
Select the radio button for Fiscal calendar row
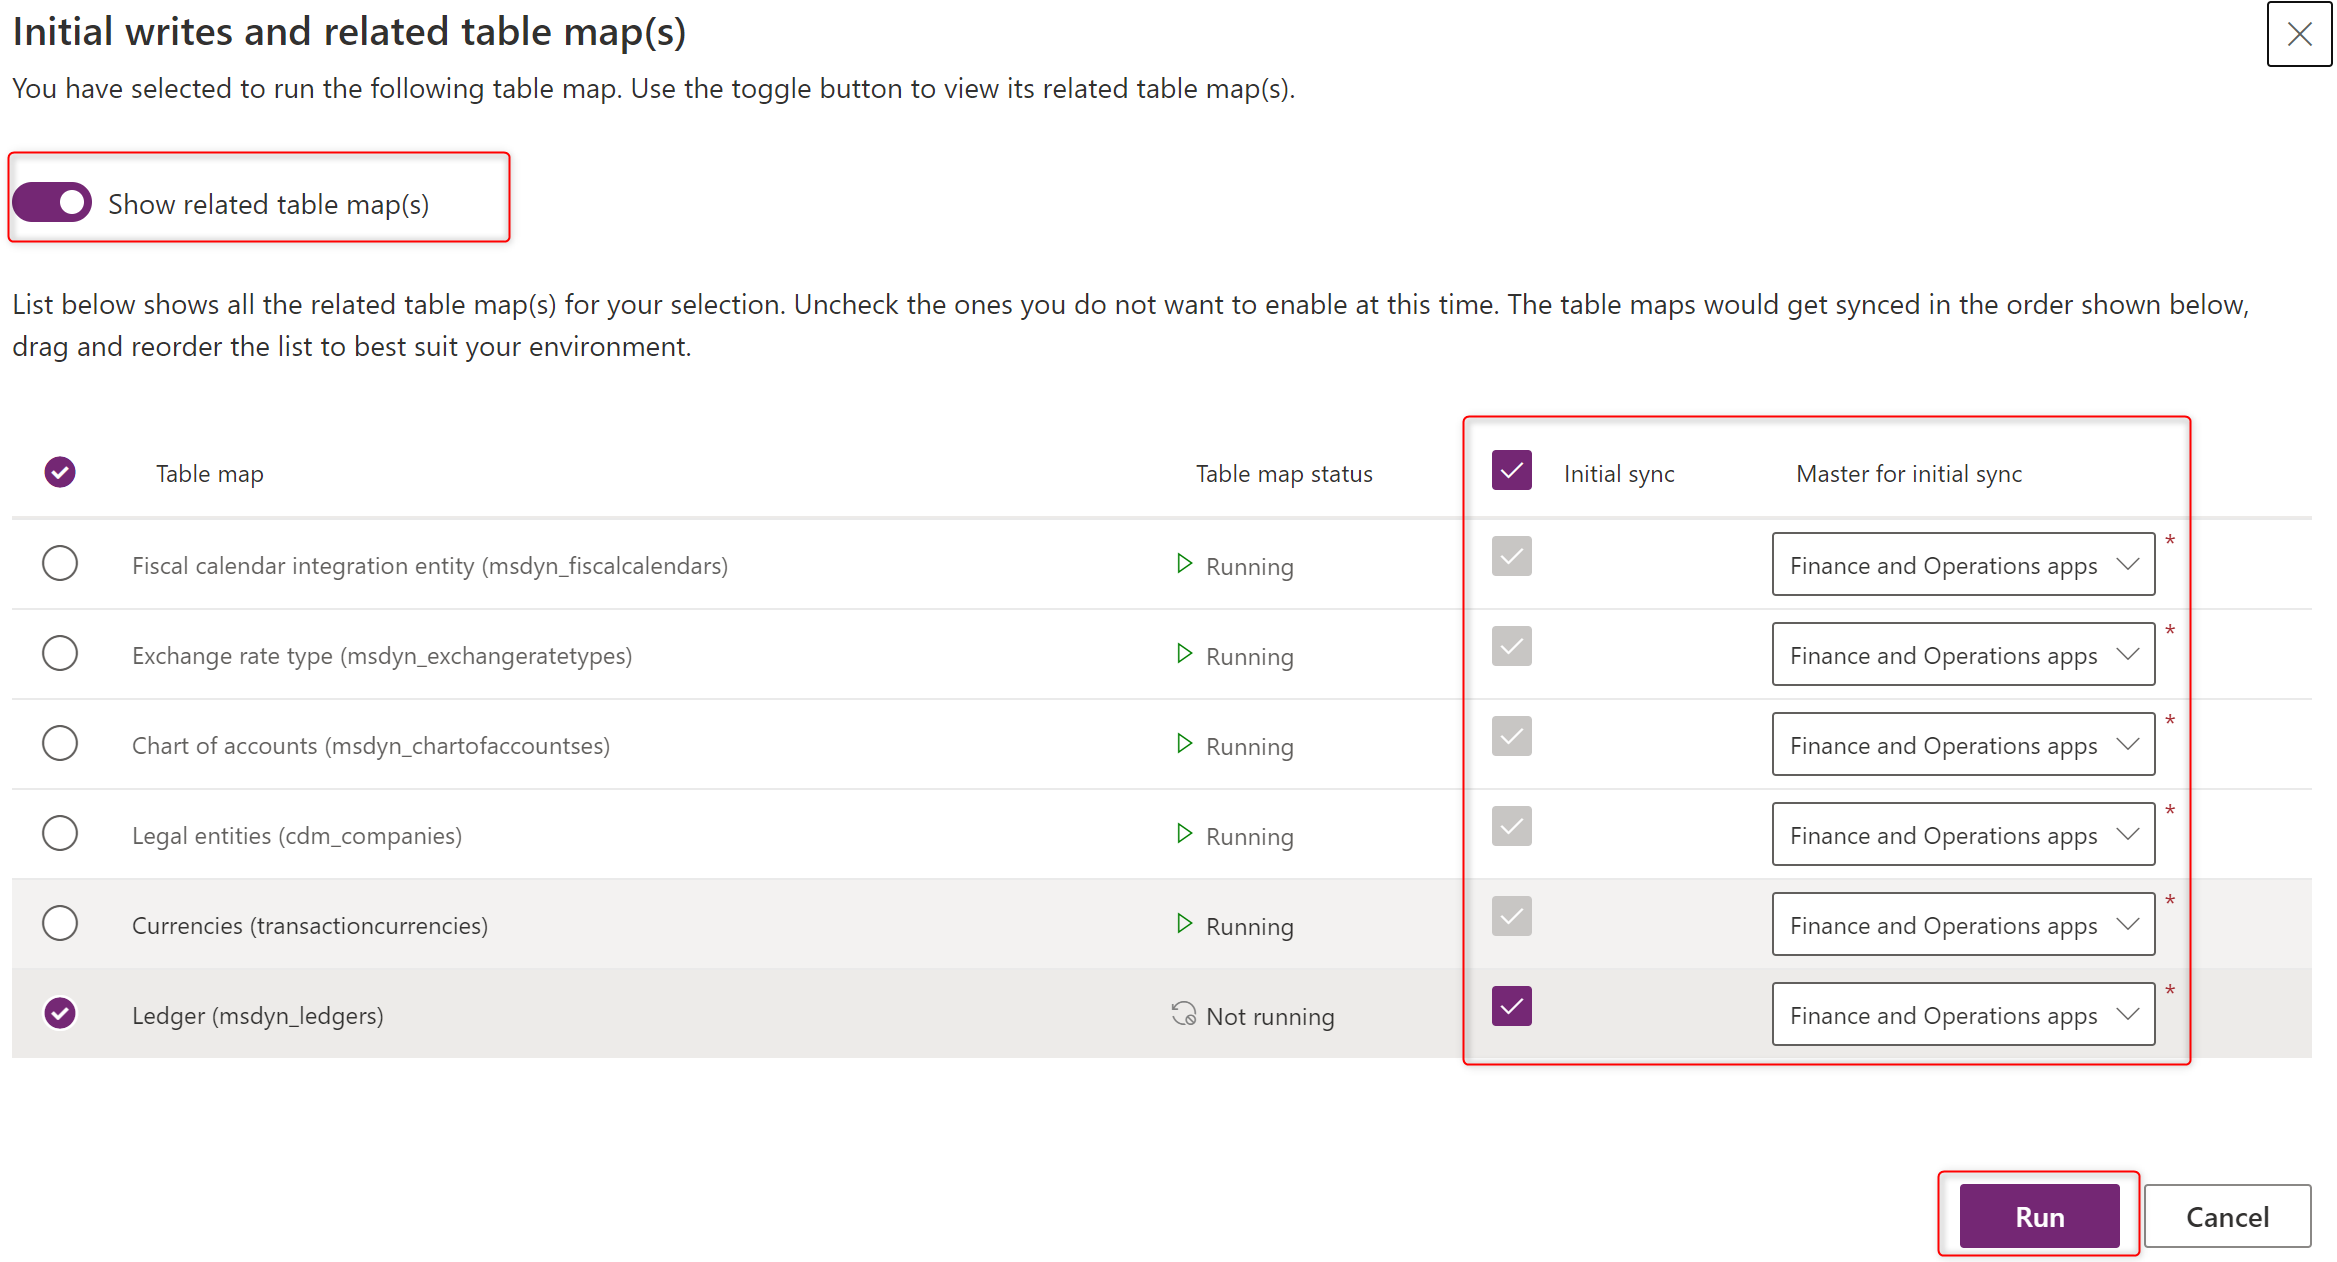tap(62, 563)
